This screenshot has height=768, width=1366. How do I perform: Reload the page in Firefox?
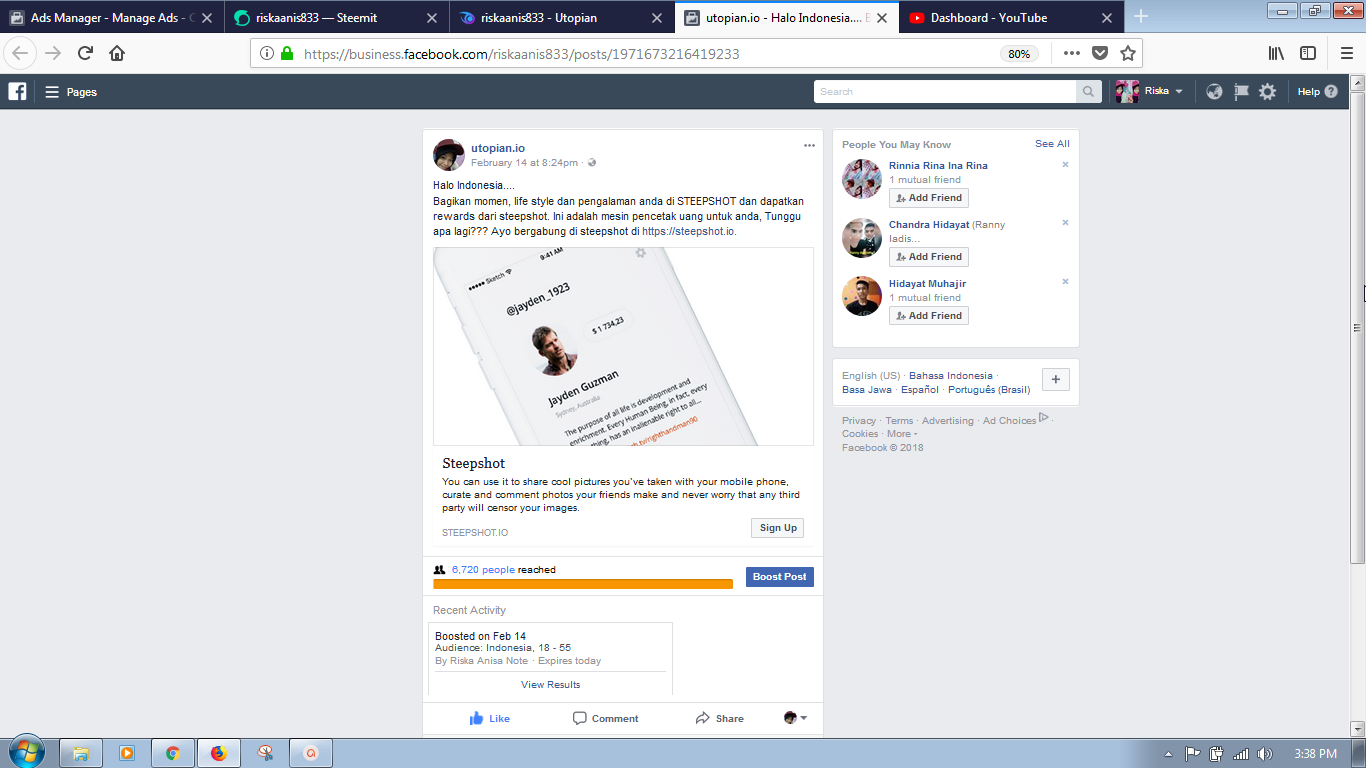pyautogui.click(x=85, y=53)
